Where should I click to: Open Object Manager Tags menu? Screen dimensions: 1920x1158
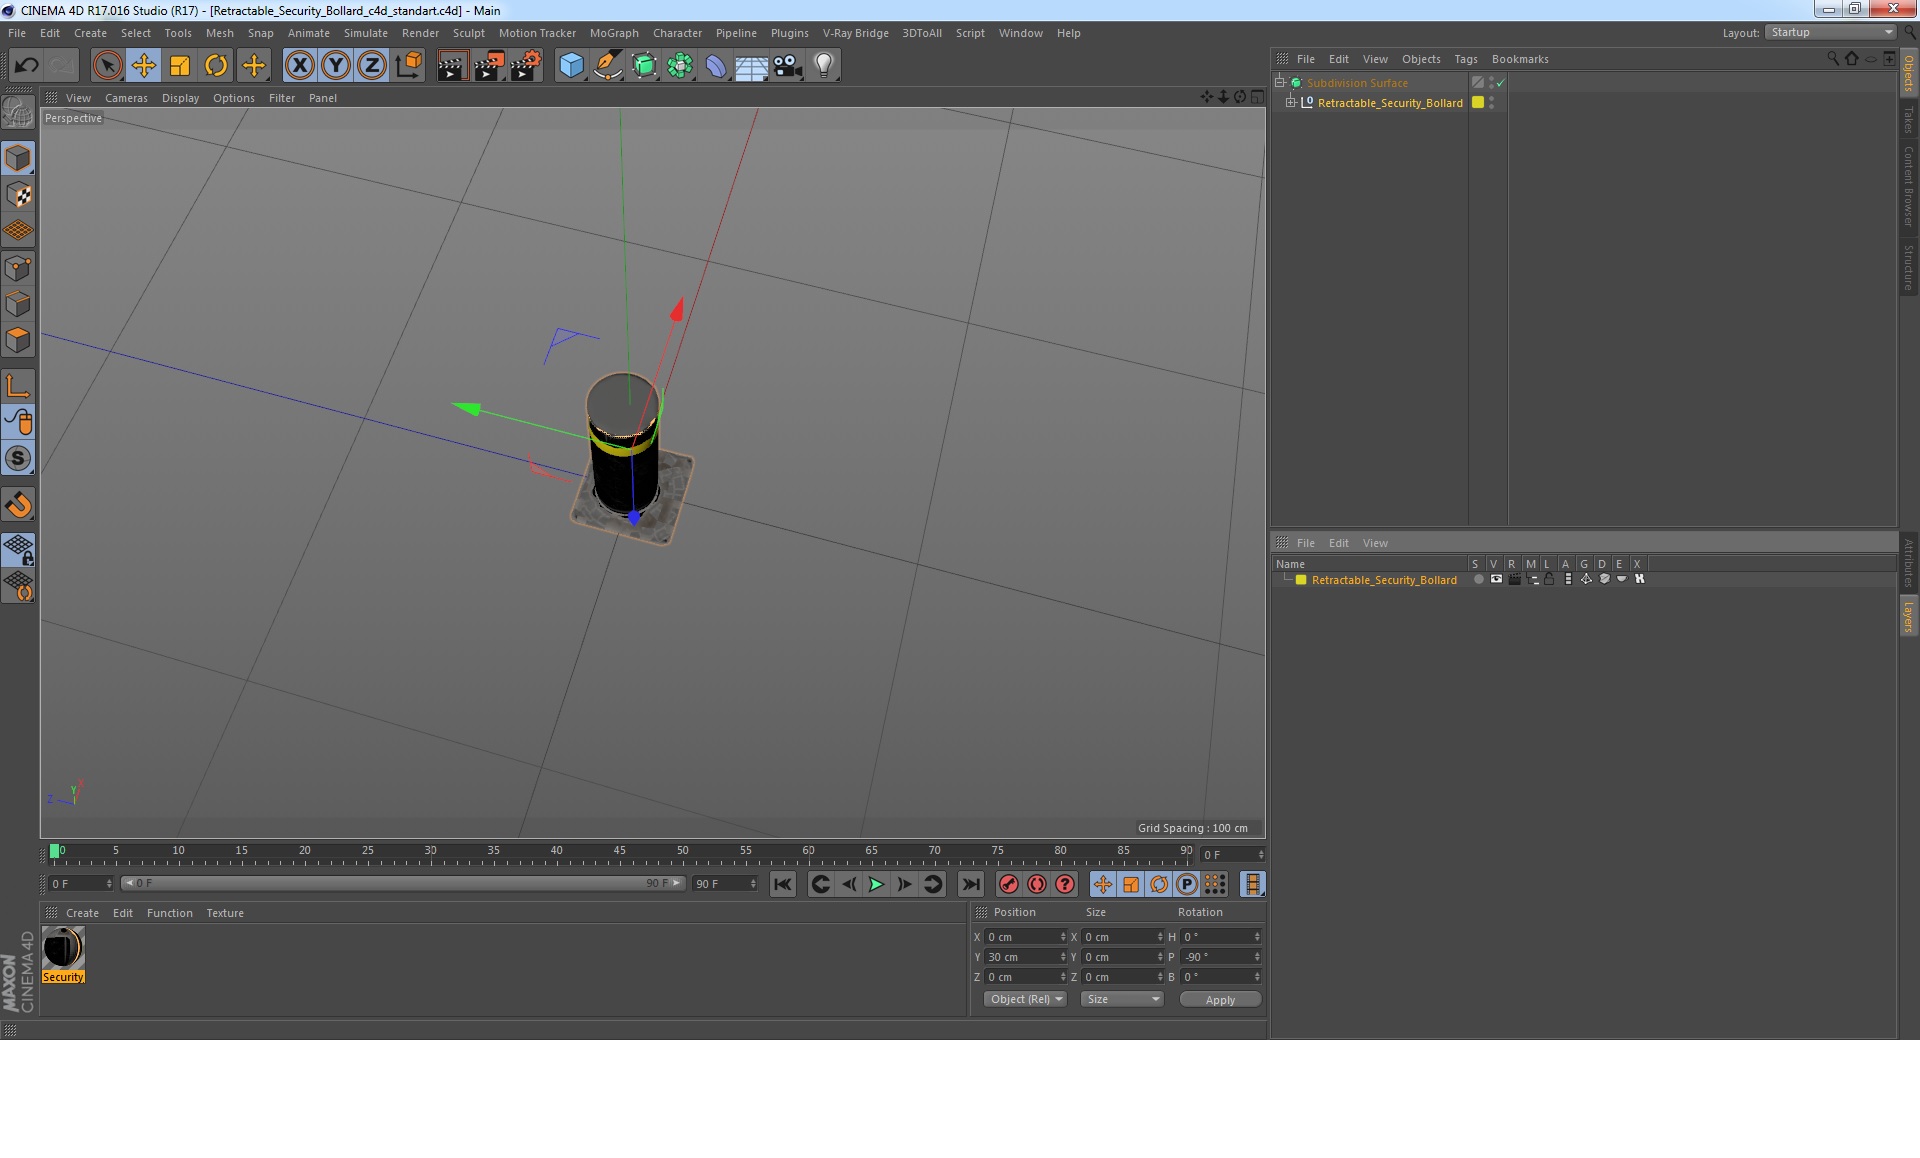pos(1465,59)
